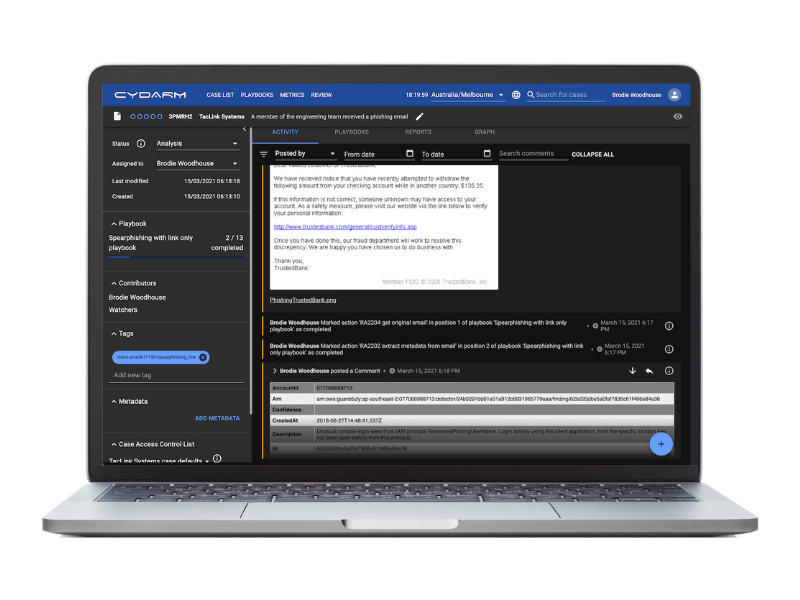Viewport: 800px width, 600px height.
Task: Focus the Search for cases field
Action: (x=570, y=95)
